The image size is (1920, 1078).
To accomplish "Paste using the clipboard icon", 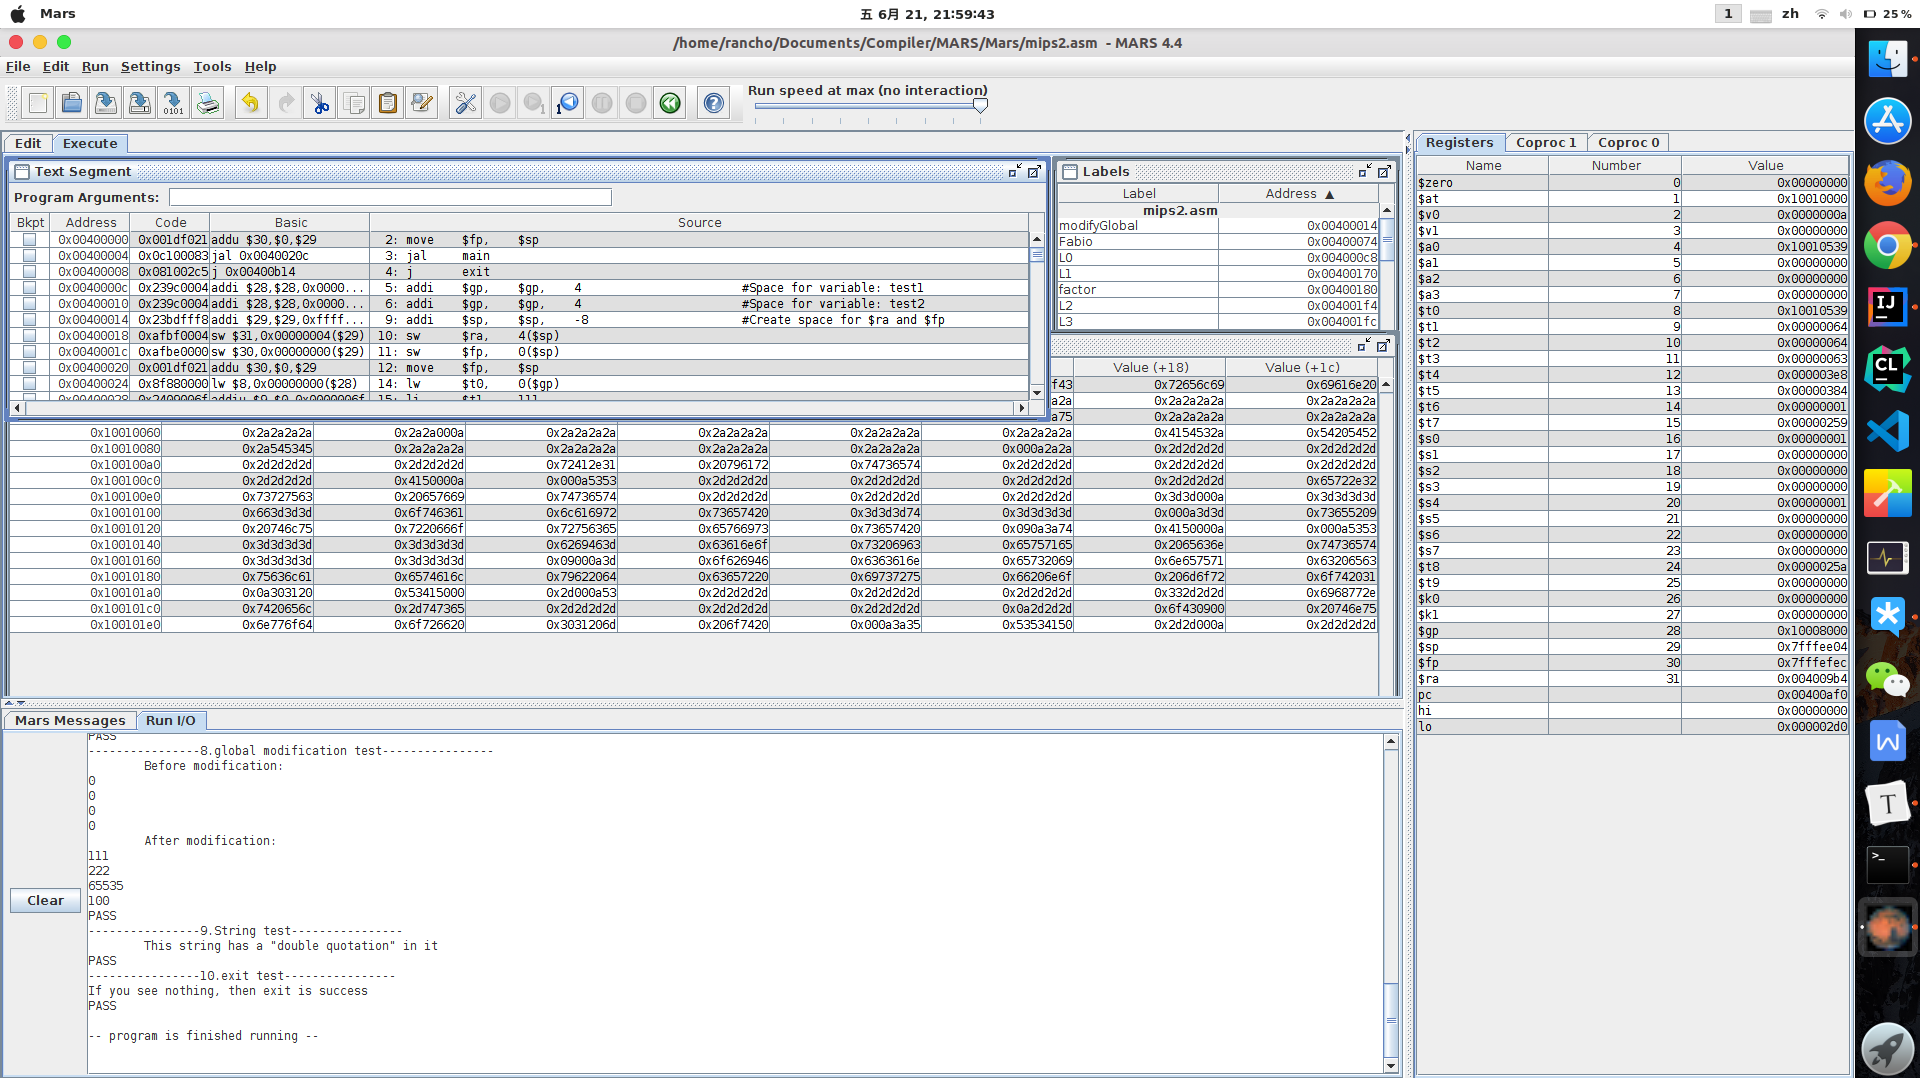I will pos(388,103).
